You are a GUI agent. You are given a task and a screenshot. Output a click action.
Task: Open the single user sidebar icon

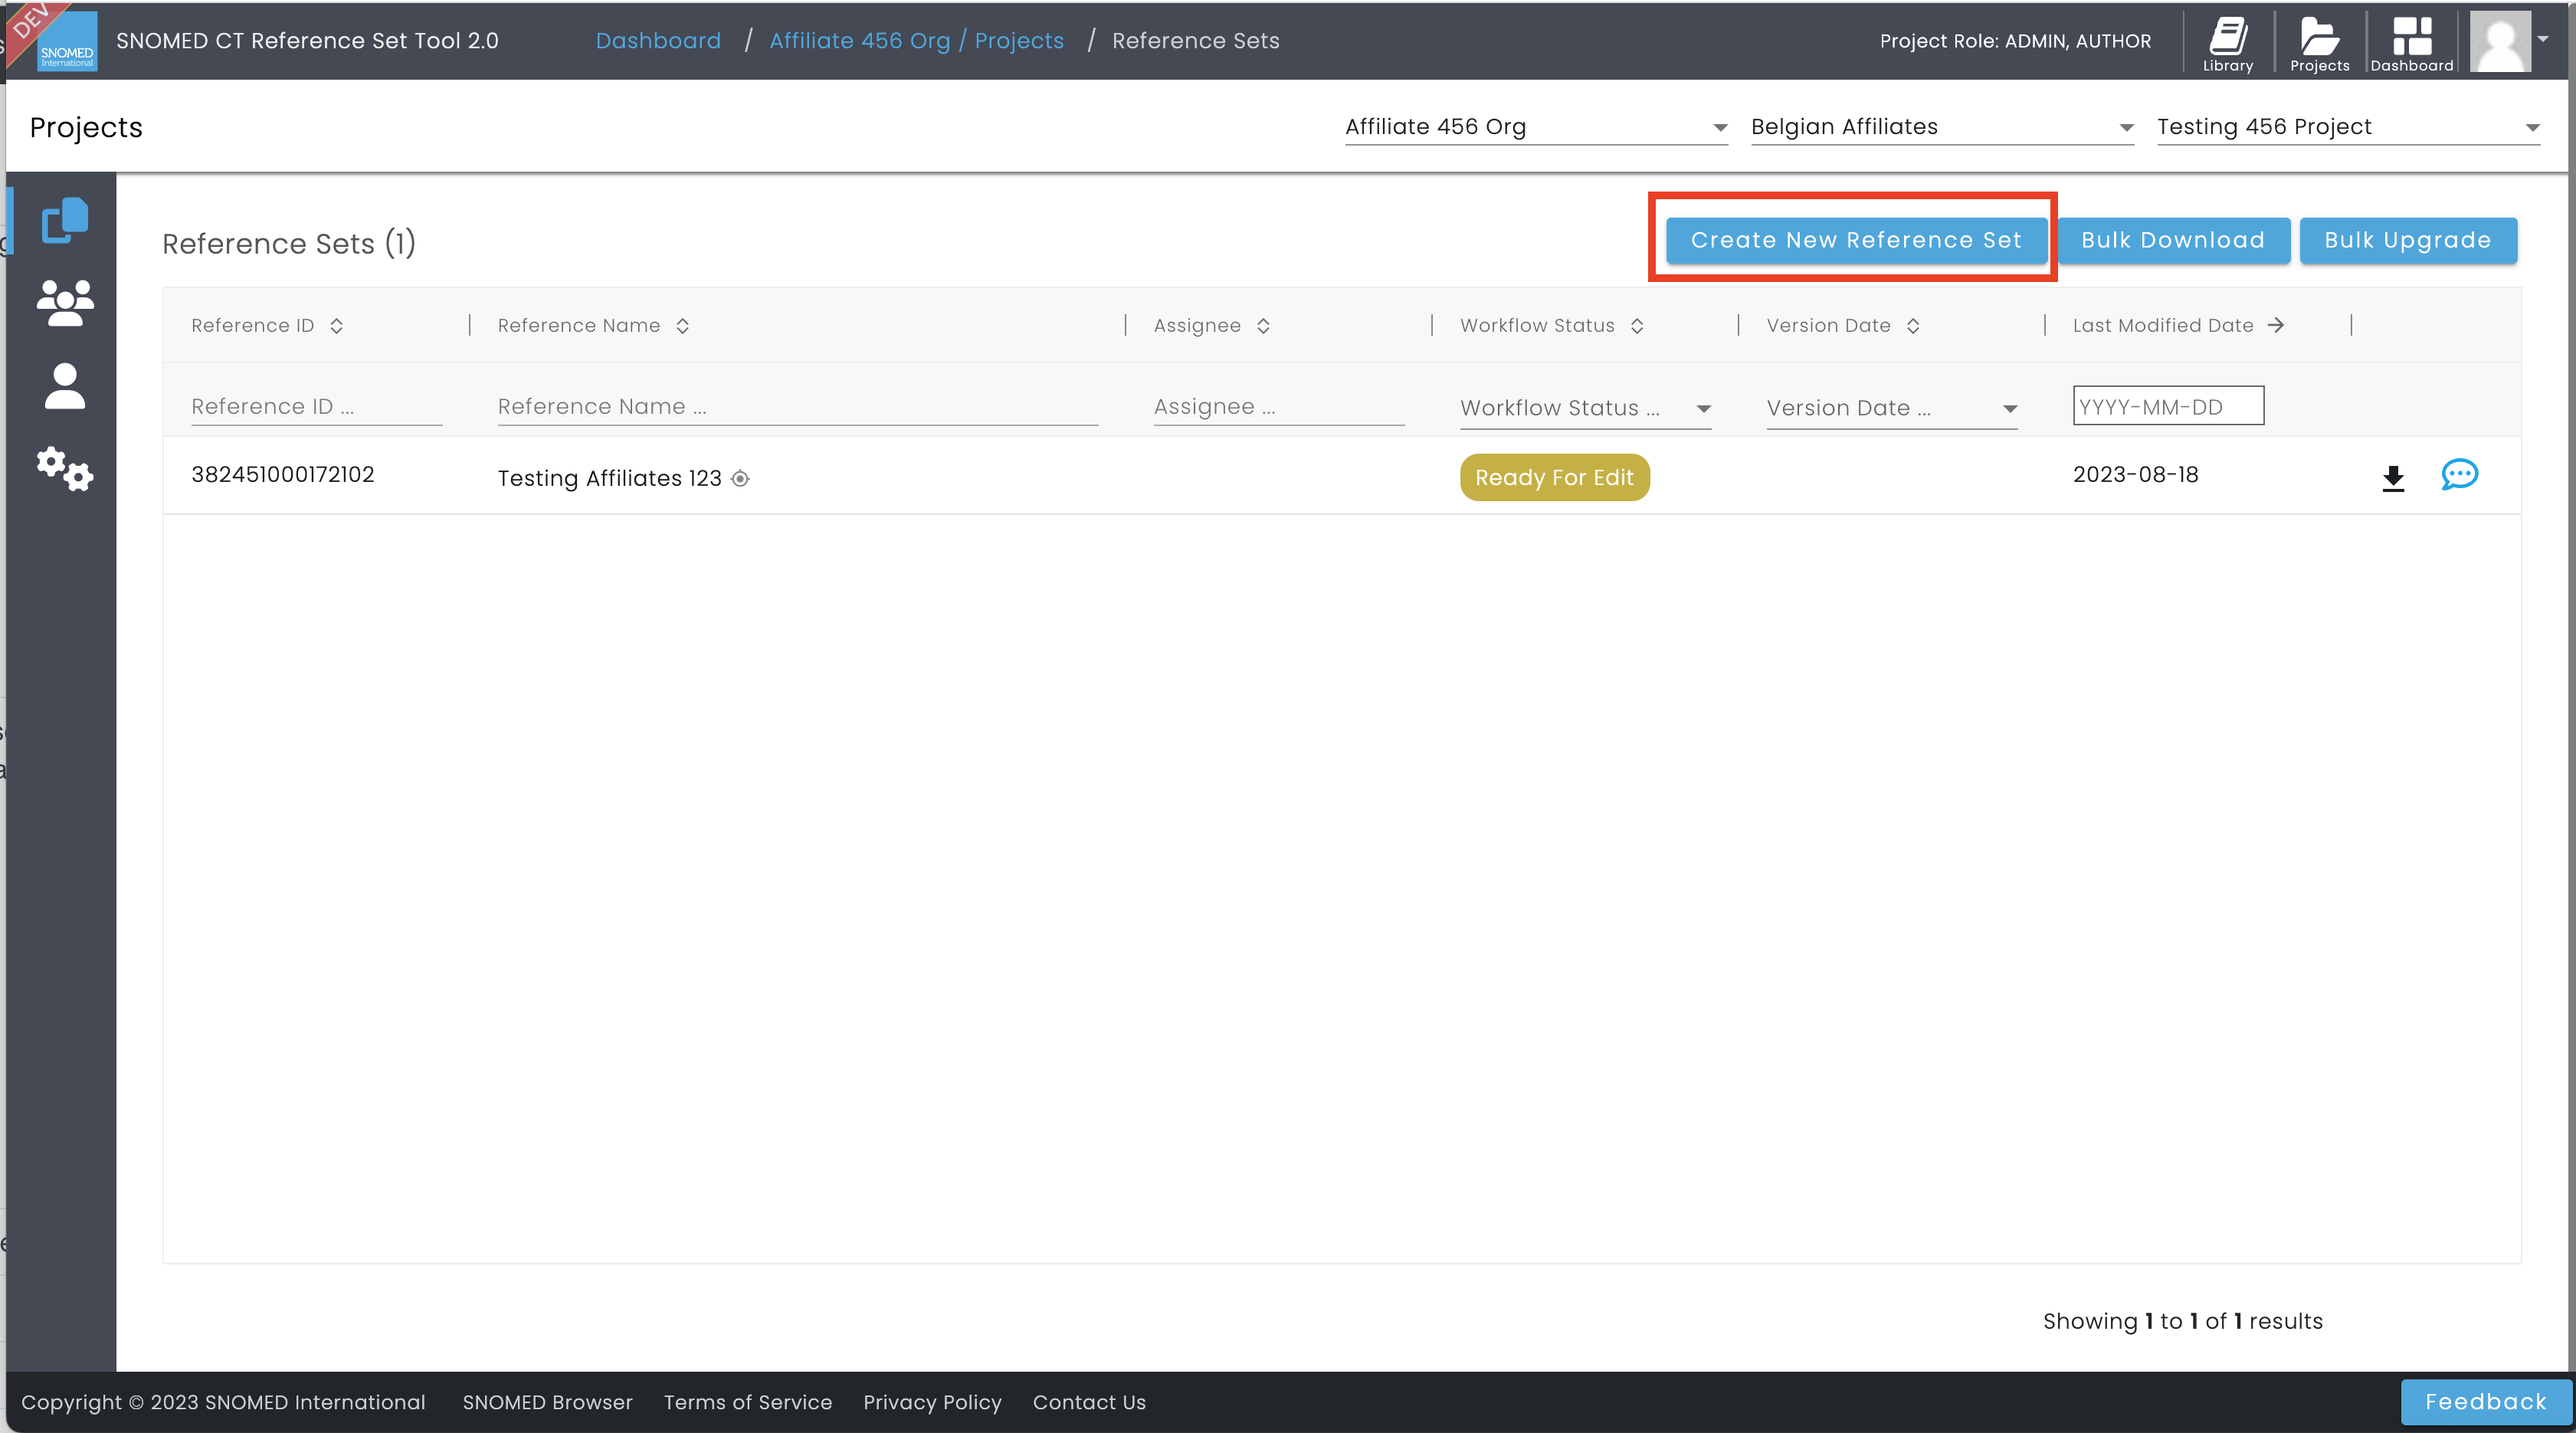65,385
